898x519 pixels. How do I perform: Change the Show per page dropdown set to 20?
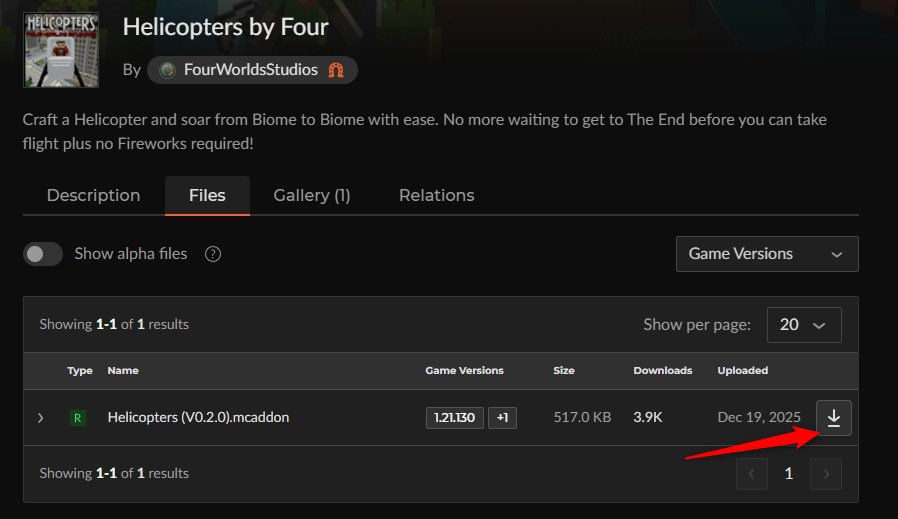click(x=804, y=325)
